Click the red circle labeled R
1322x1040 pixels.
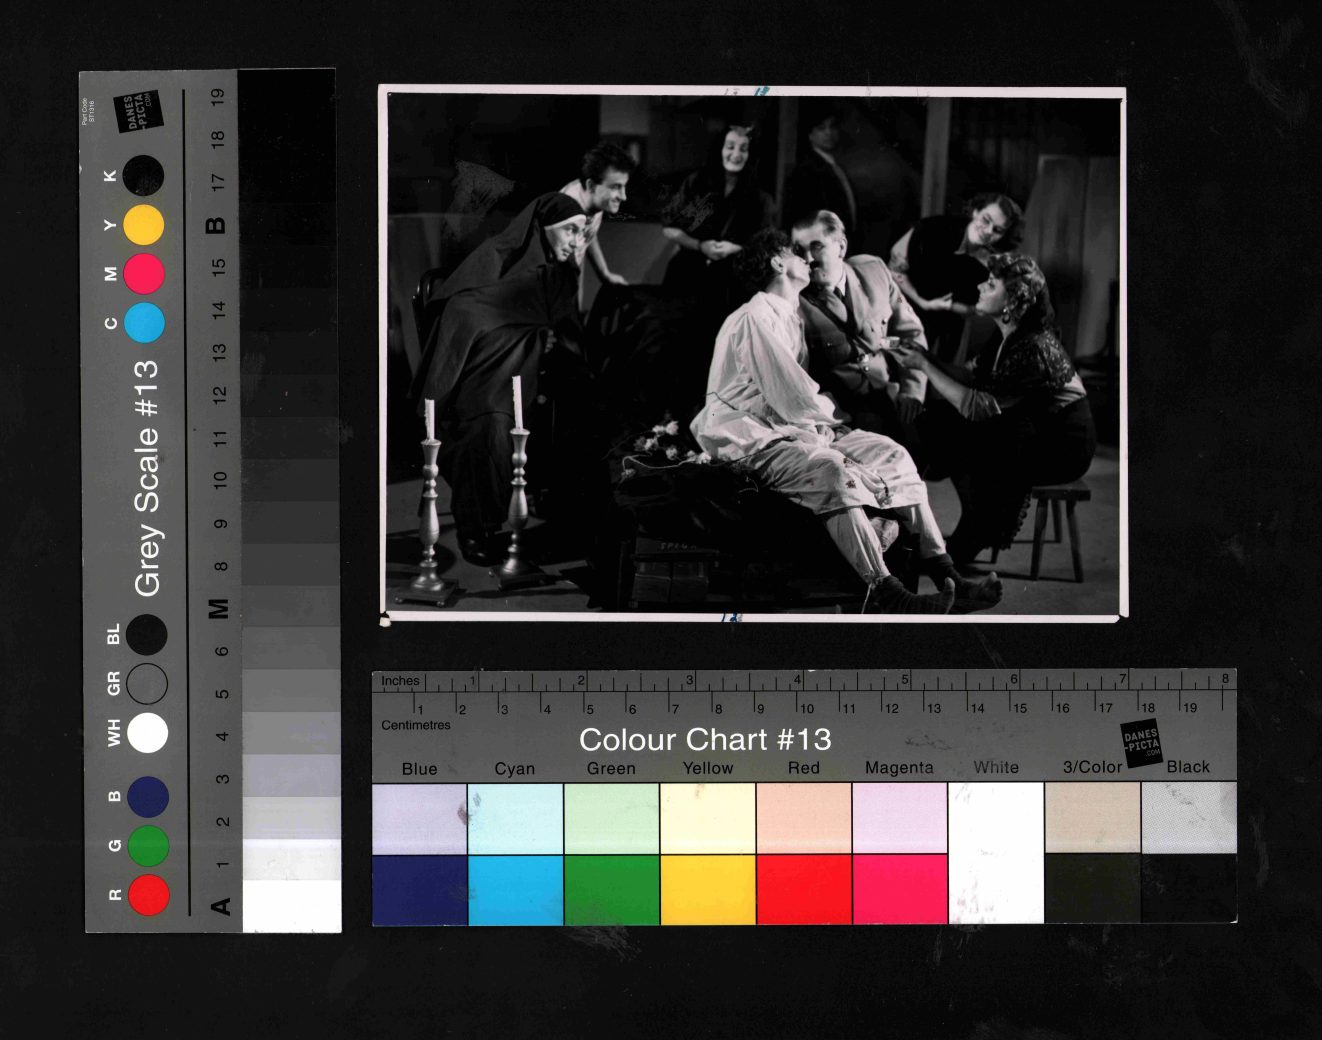tap(148, 894)
